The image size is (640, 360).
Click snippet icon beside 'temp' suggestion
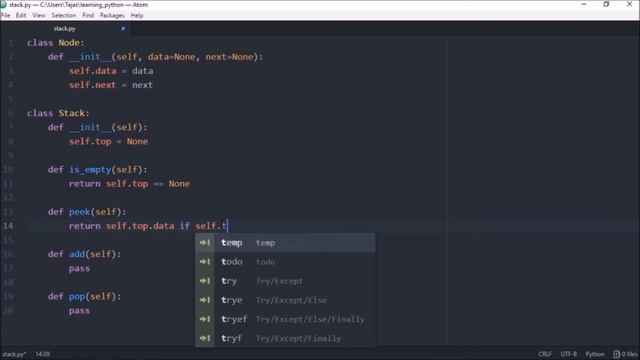(x=205, y=243)
